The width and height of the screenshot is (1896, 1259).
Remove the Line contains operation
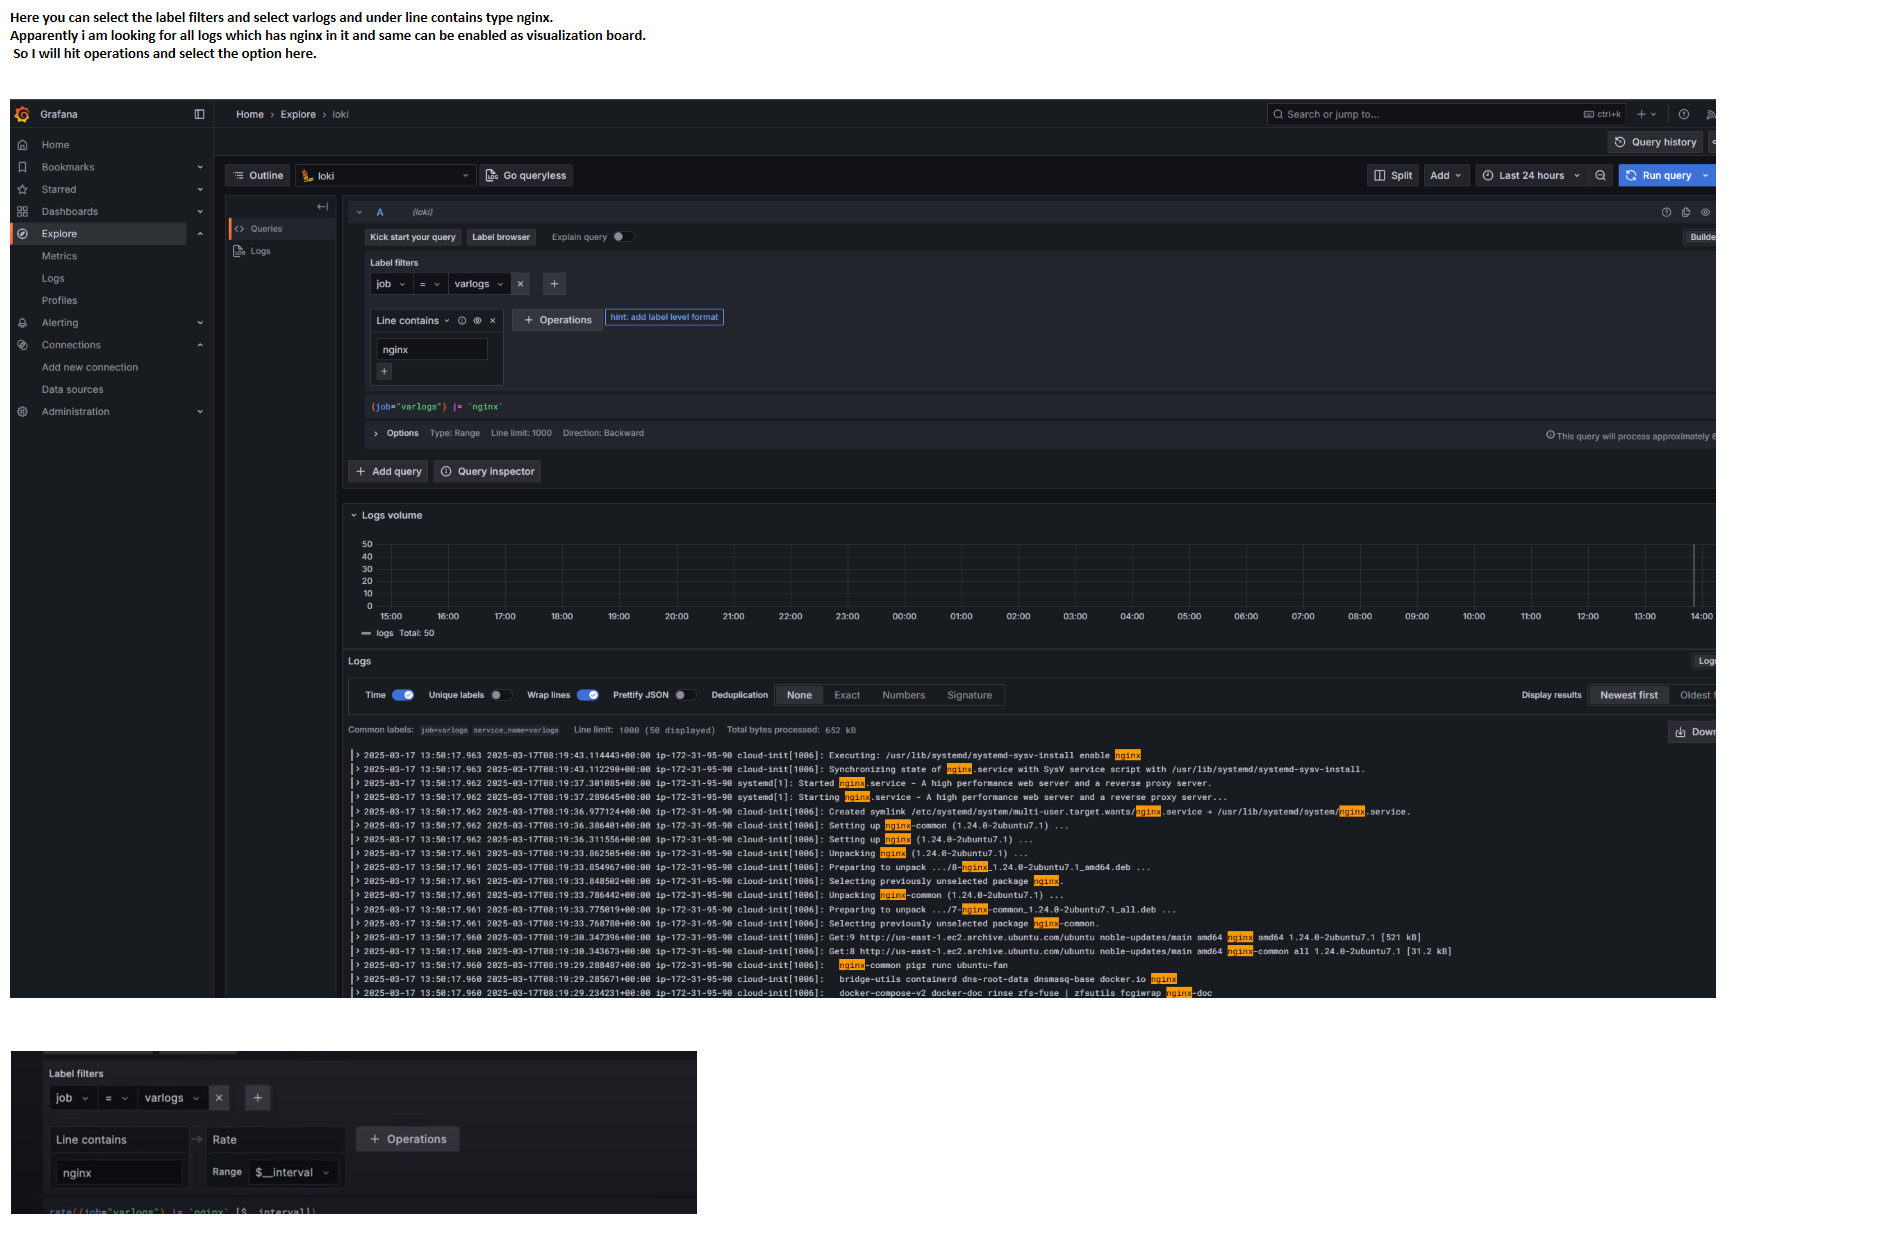tap(493, 321)
